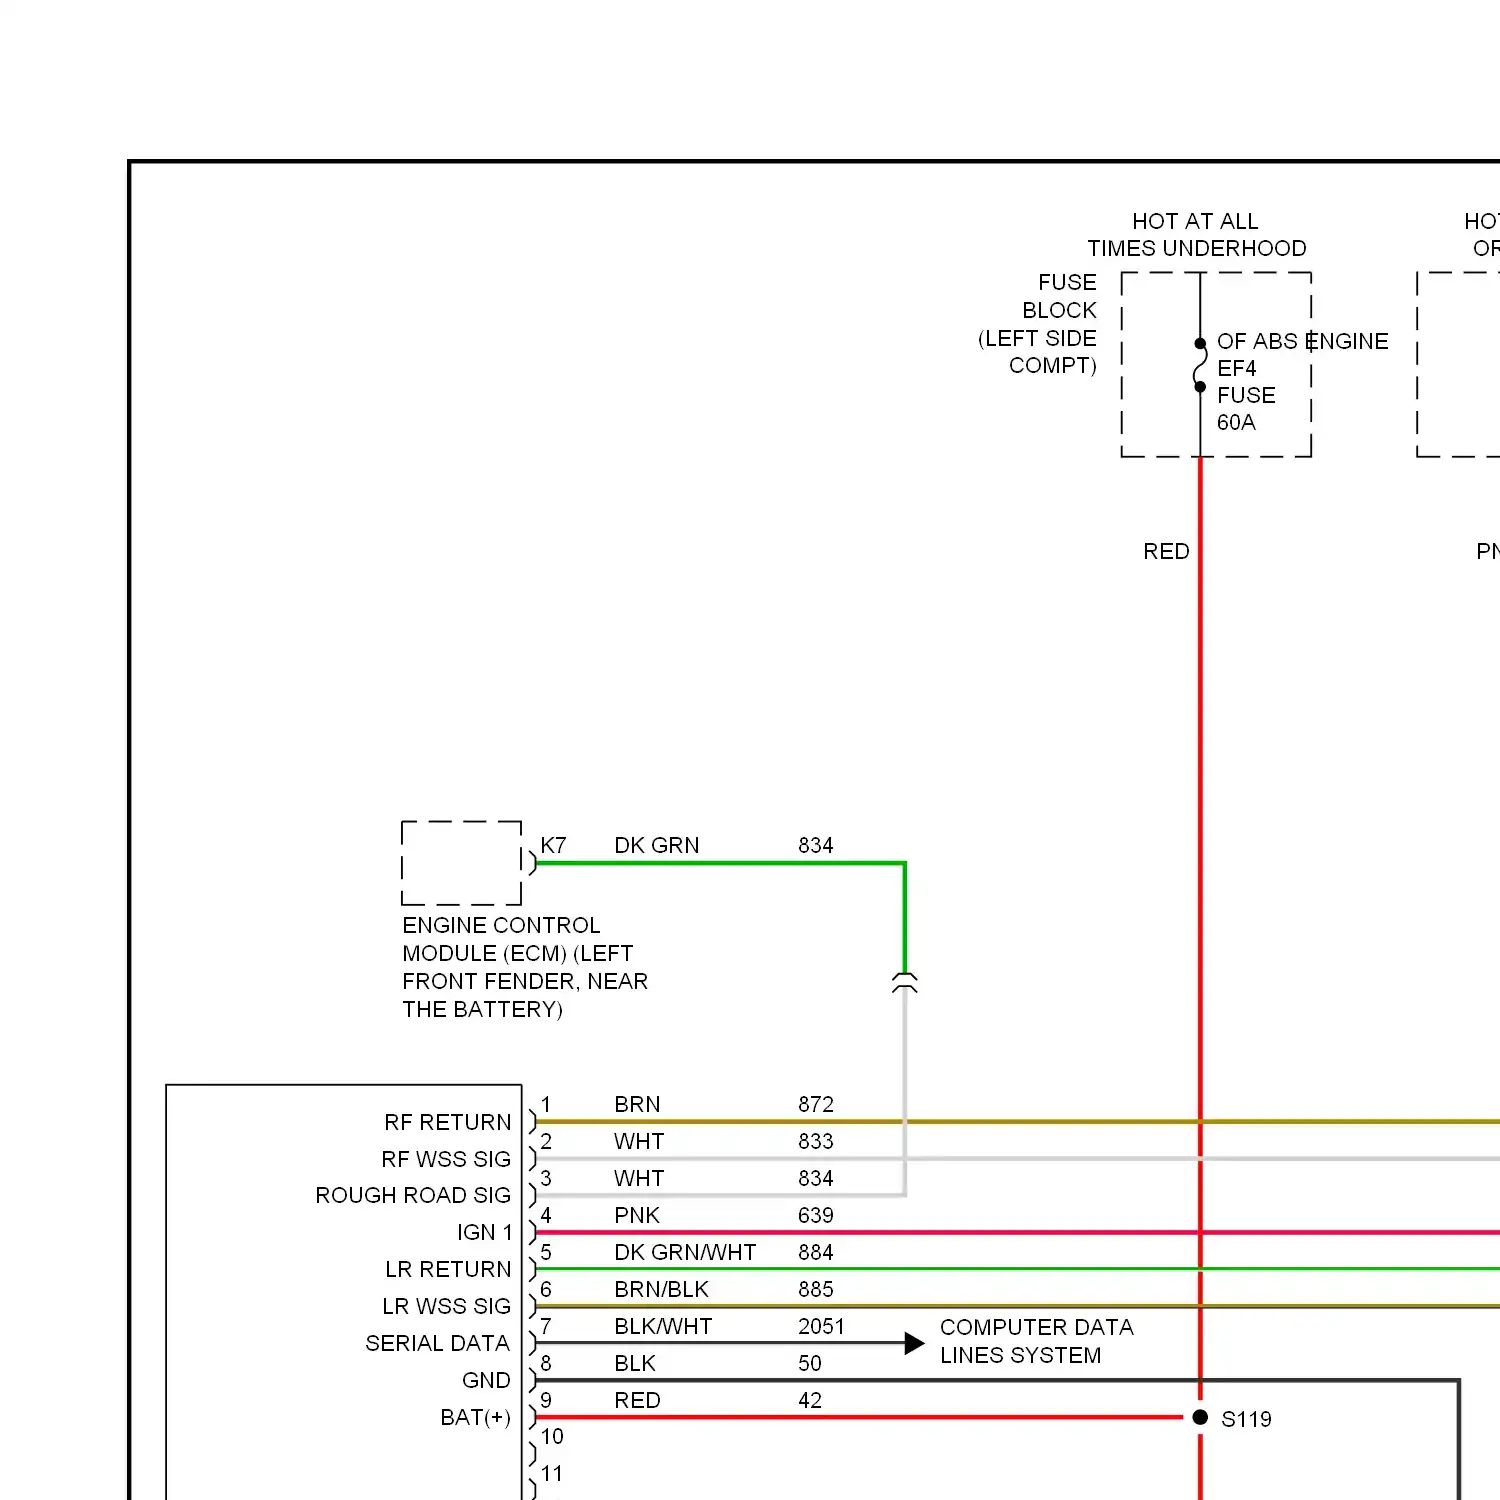The width and height of the screenshot is (1500, 1500).
Task: Click circuit number 872
Action: click(816, 1104)
